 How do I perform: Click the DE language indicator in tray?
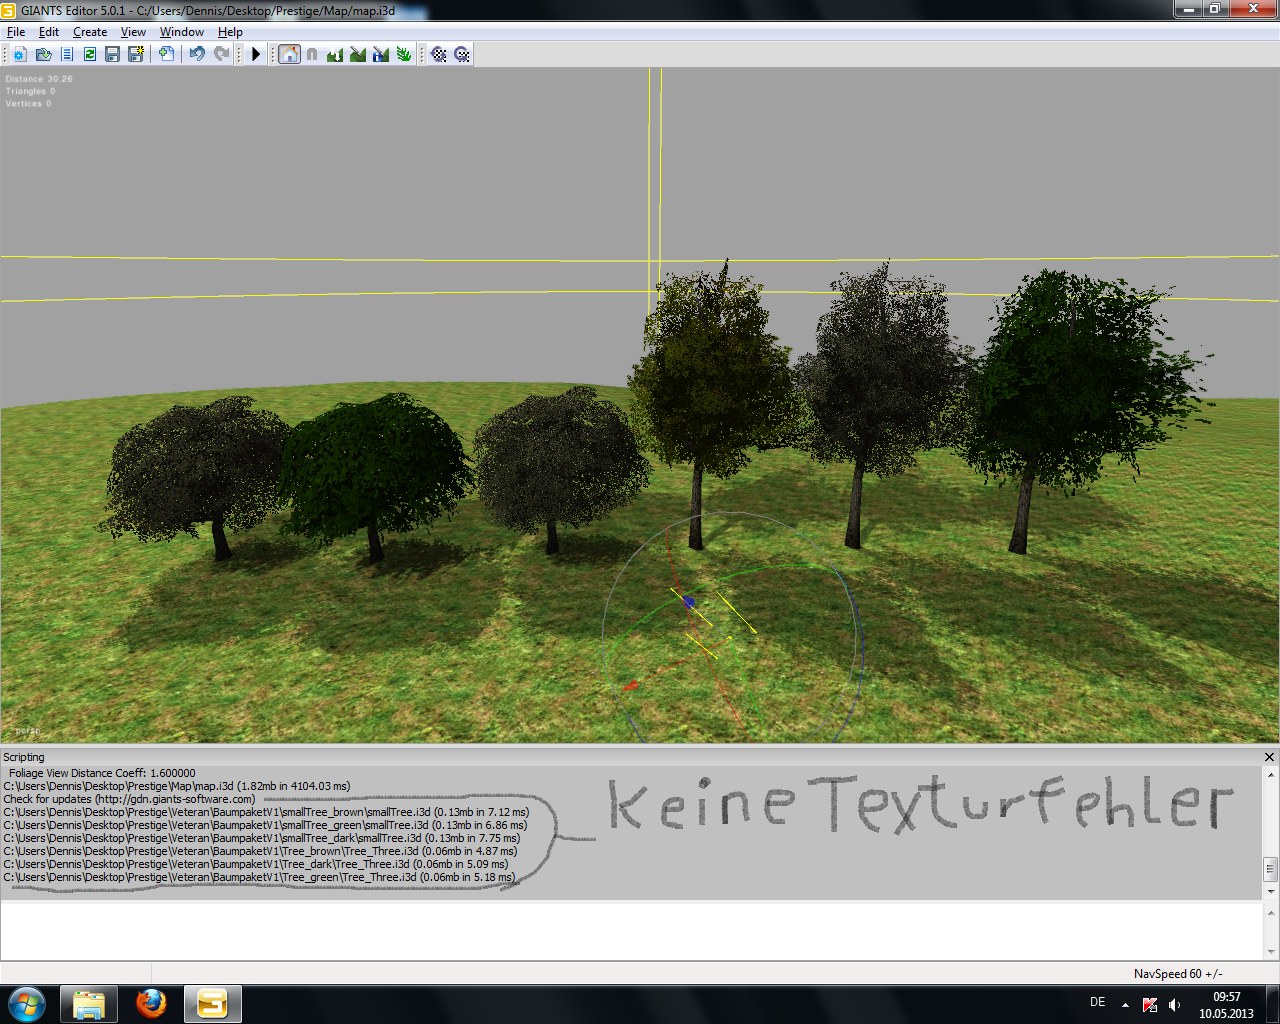click(x=1097, y=1002)
